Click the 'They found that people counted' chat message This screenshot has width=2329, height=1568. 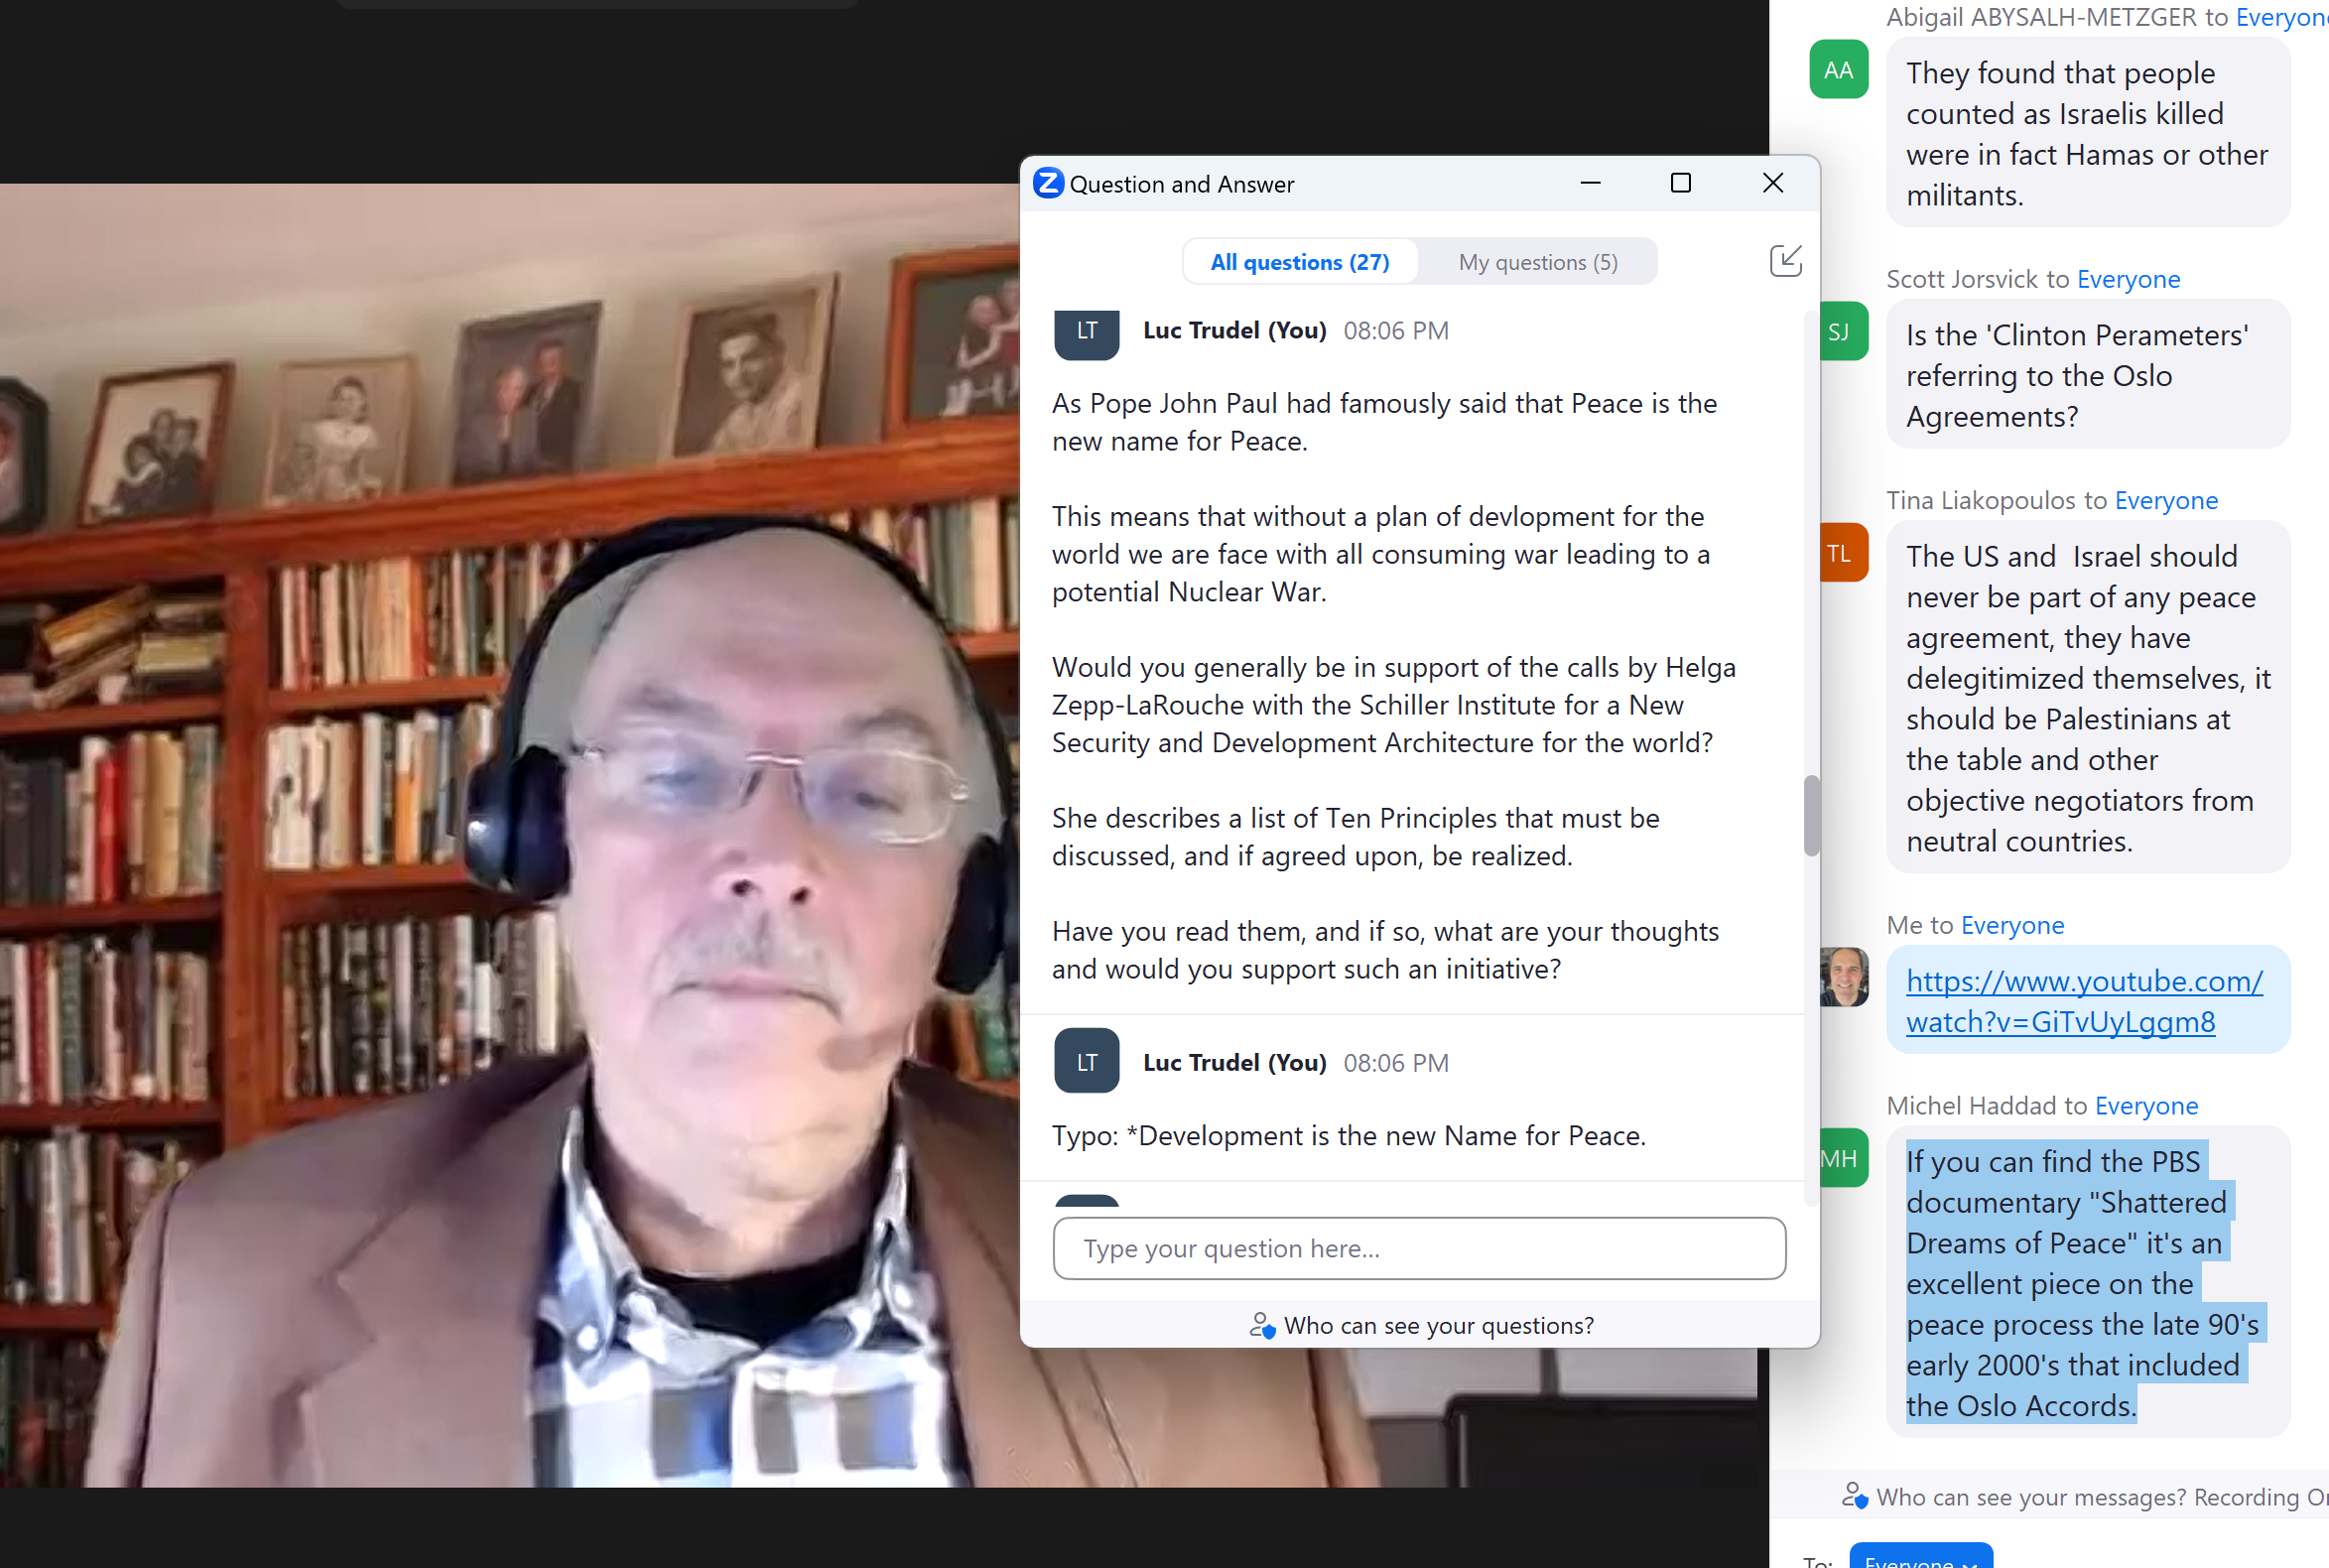[2087, 133]
